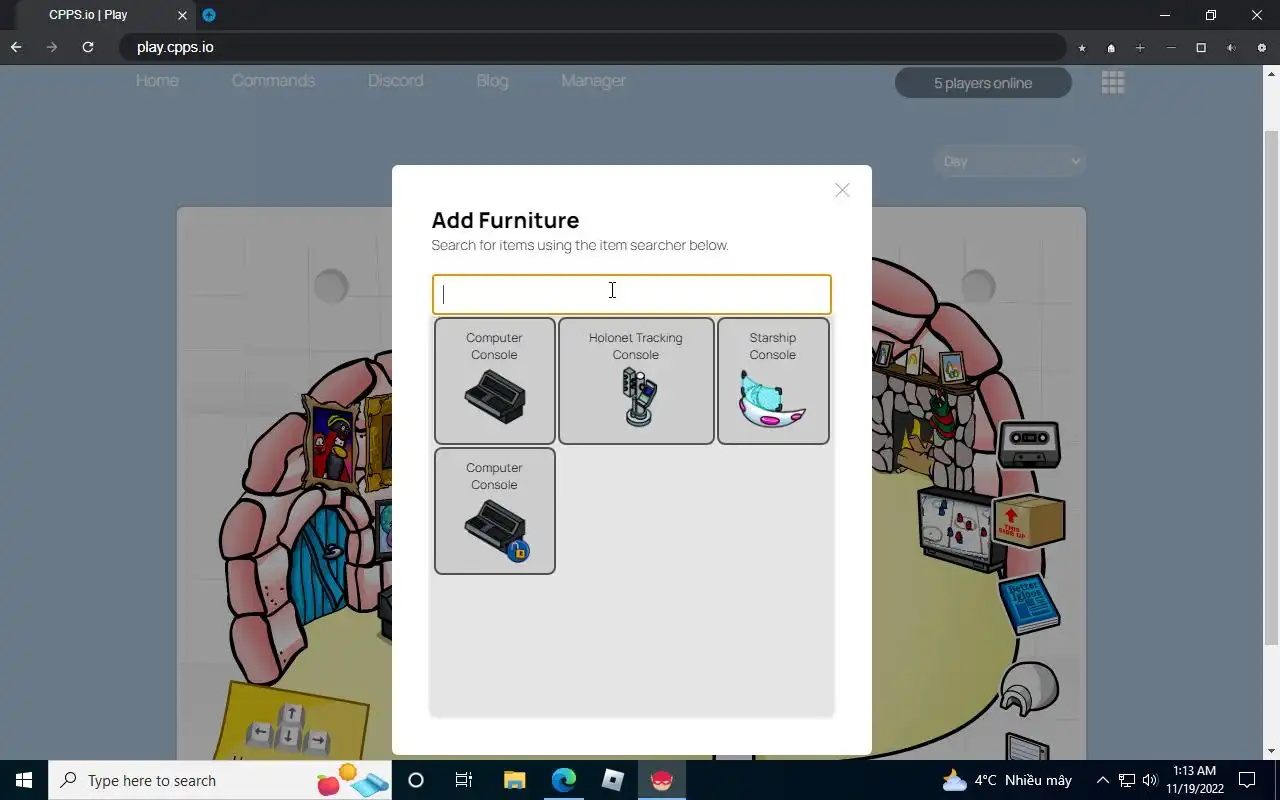Click the furniture item search field
1280x800 pixels.
631,294
